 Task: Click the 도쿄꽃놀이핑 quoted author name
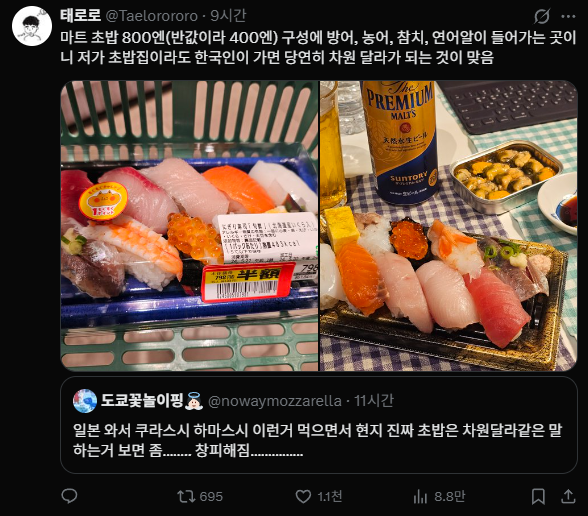[x=141, y=400]
